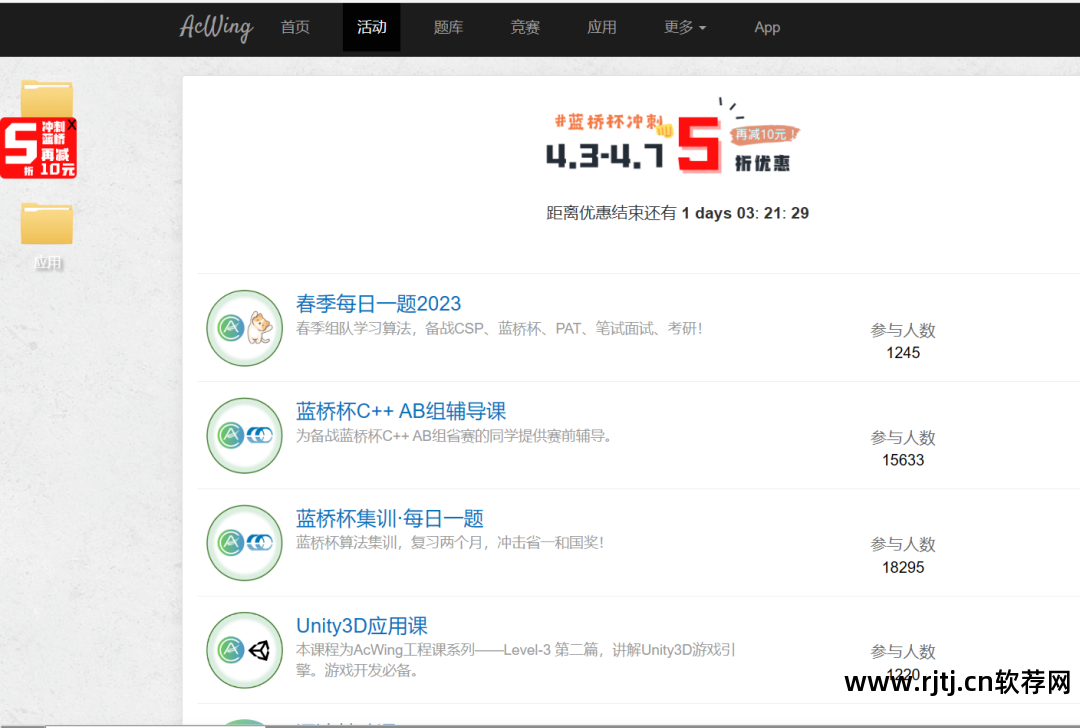The height and width of the screenshot is (728, 1080).
Task: Click description 为备战蓝桥杯C++ AB组省赛 text
Action: click(x=455, y=436)
